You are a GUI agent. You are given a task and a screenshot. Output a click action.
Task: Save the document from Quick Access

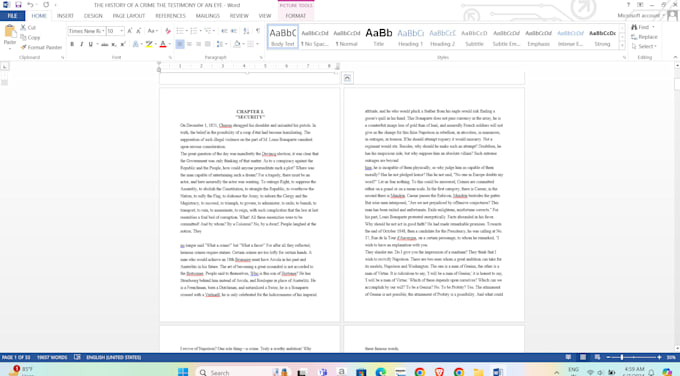pyautogui.click(x=18, y=5)
